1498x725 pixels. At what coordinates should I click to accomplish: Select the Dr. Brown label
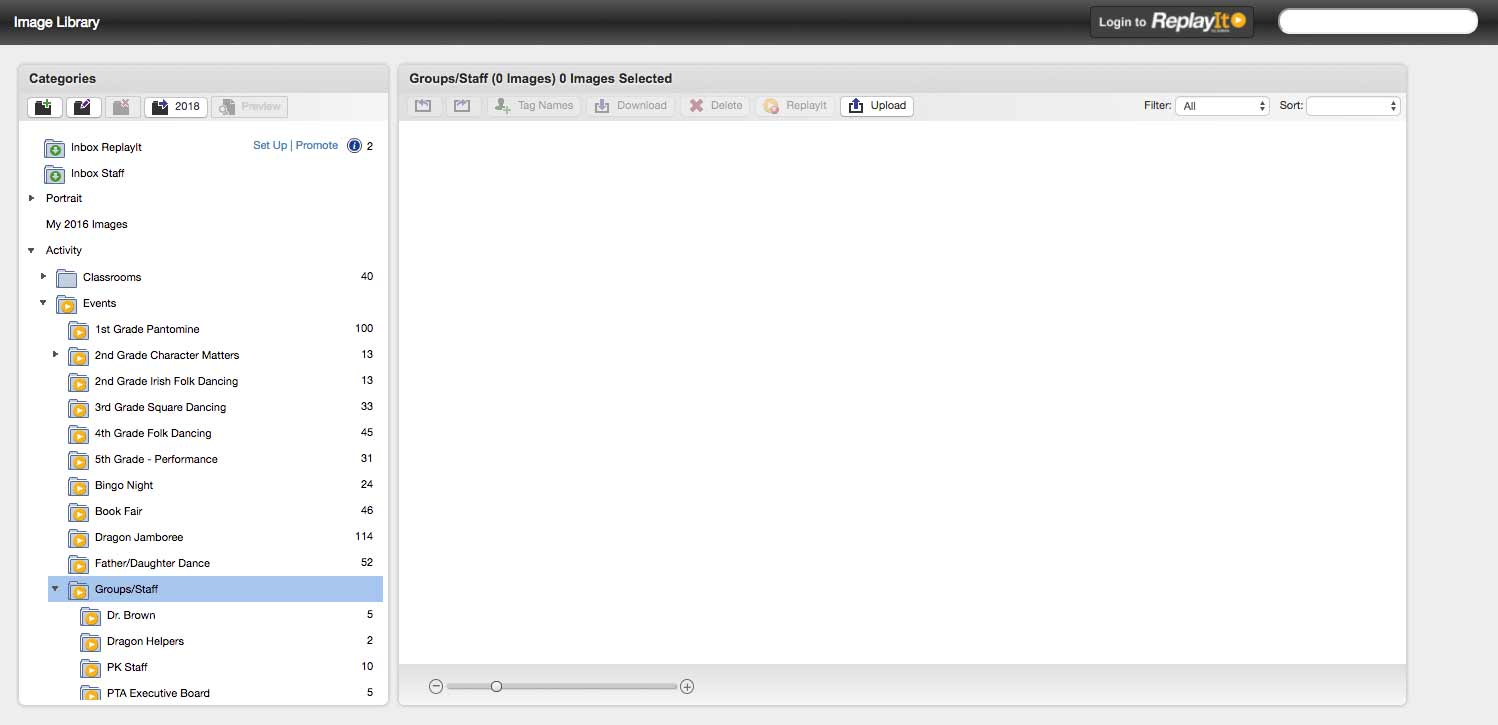(131, 615)
